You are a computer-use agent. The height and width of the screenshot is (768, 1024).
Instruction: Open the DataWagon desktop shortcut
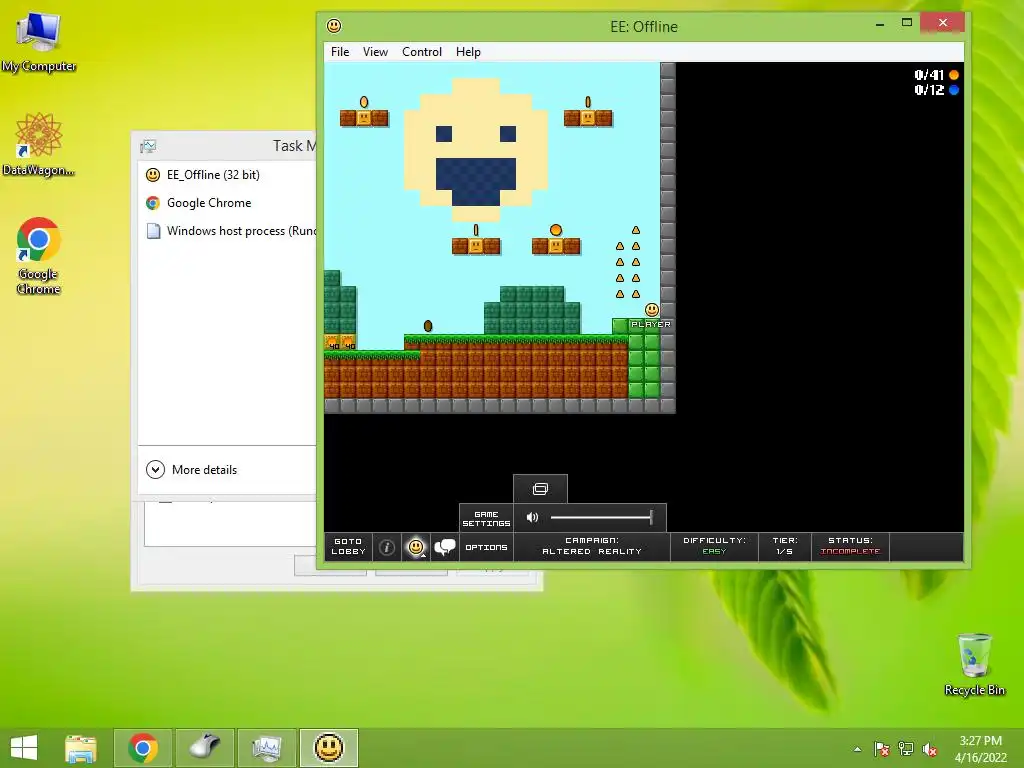(x=39, y=144)
